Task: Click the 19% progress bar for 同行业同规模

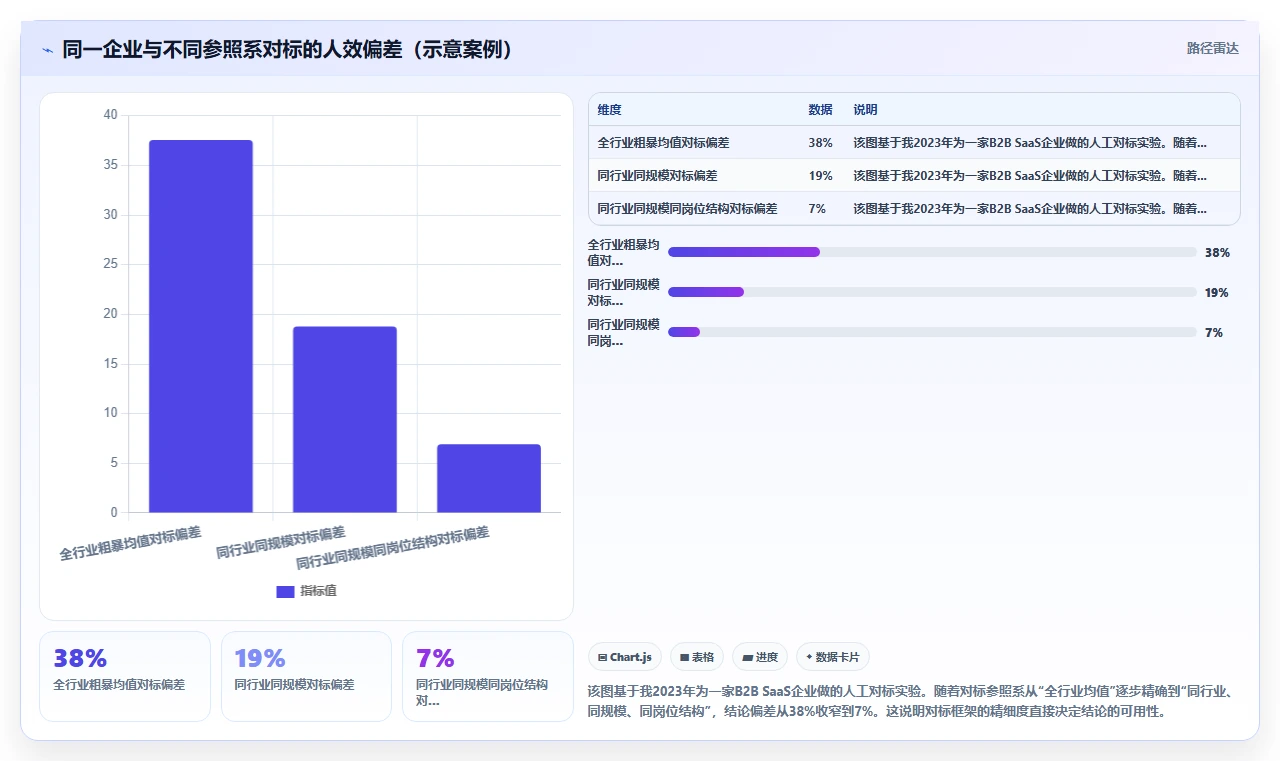Action: [932, 292]
